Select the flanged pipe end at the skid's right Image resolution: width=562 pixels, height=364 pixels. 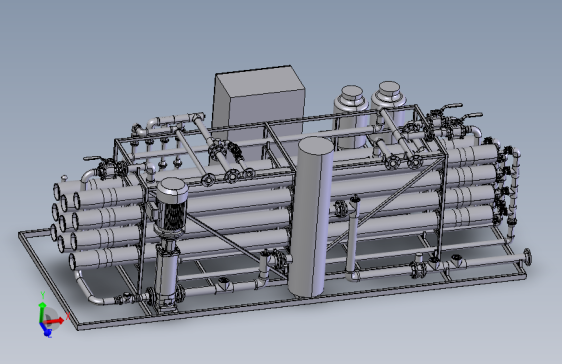tap(527, 257)
